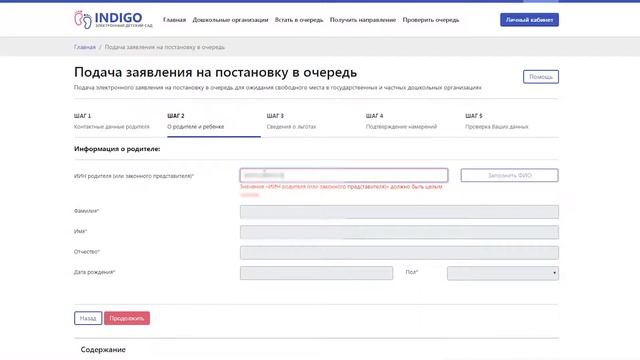Go to Встать в очередь
The image size is (640, 360).
(299, 20)
